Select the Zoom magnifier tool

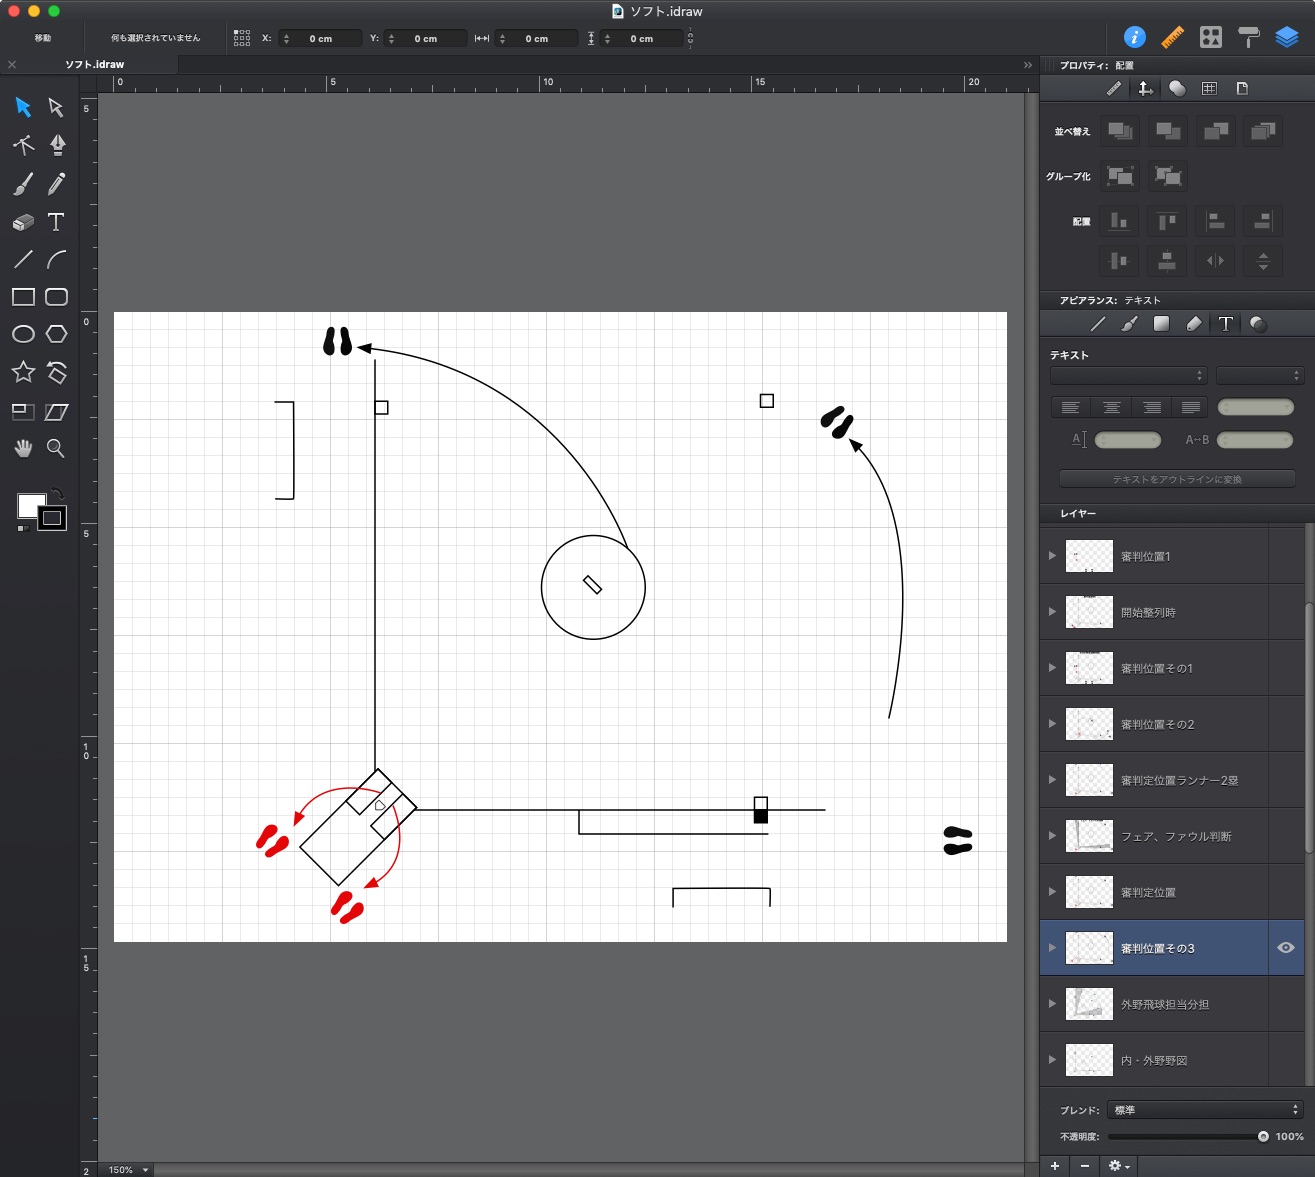pos(56,449)
